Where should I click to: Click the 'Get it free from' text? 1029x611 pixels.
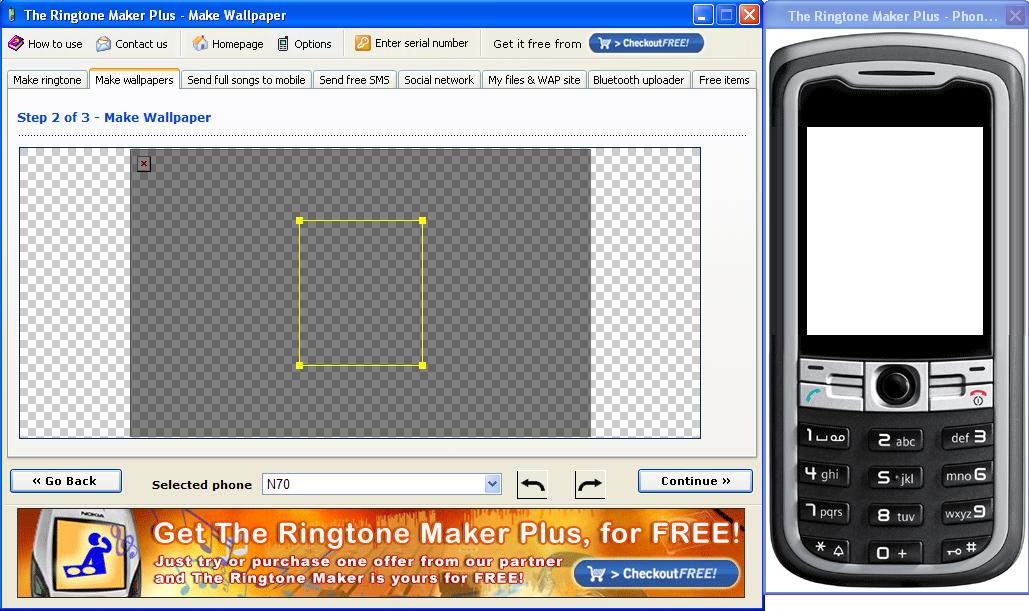point(537,44)
